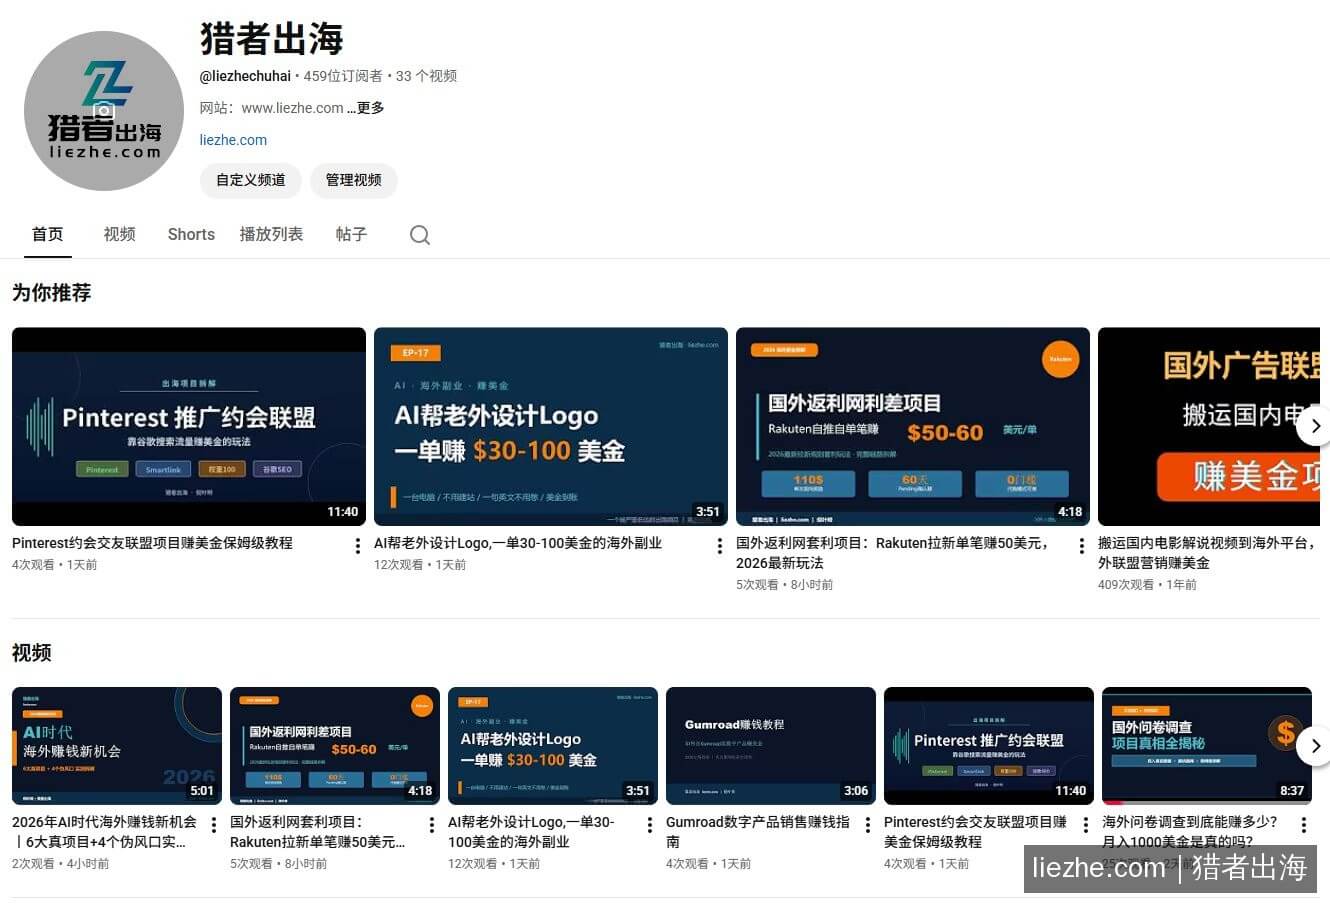The height and width of the screenshot is (906, 1330).
Task: Open the channel search magnifier icon
Action: pos(420,235)
